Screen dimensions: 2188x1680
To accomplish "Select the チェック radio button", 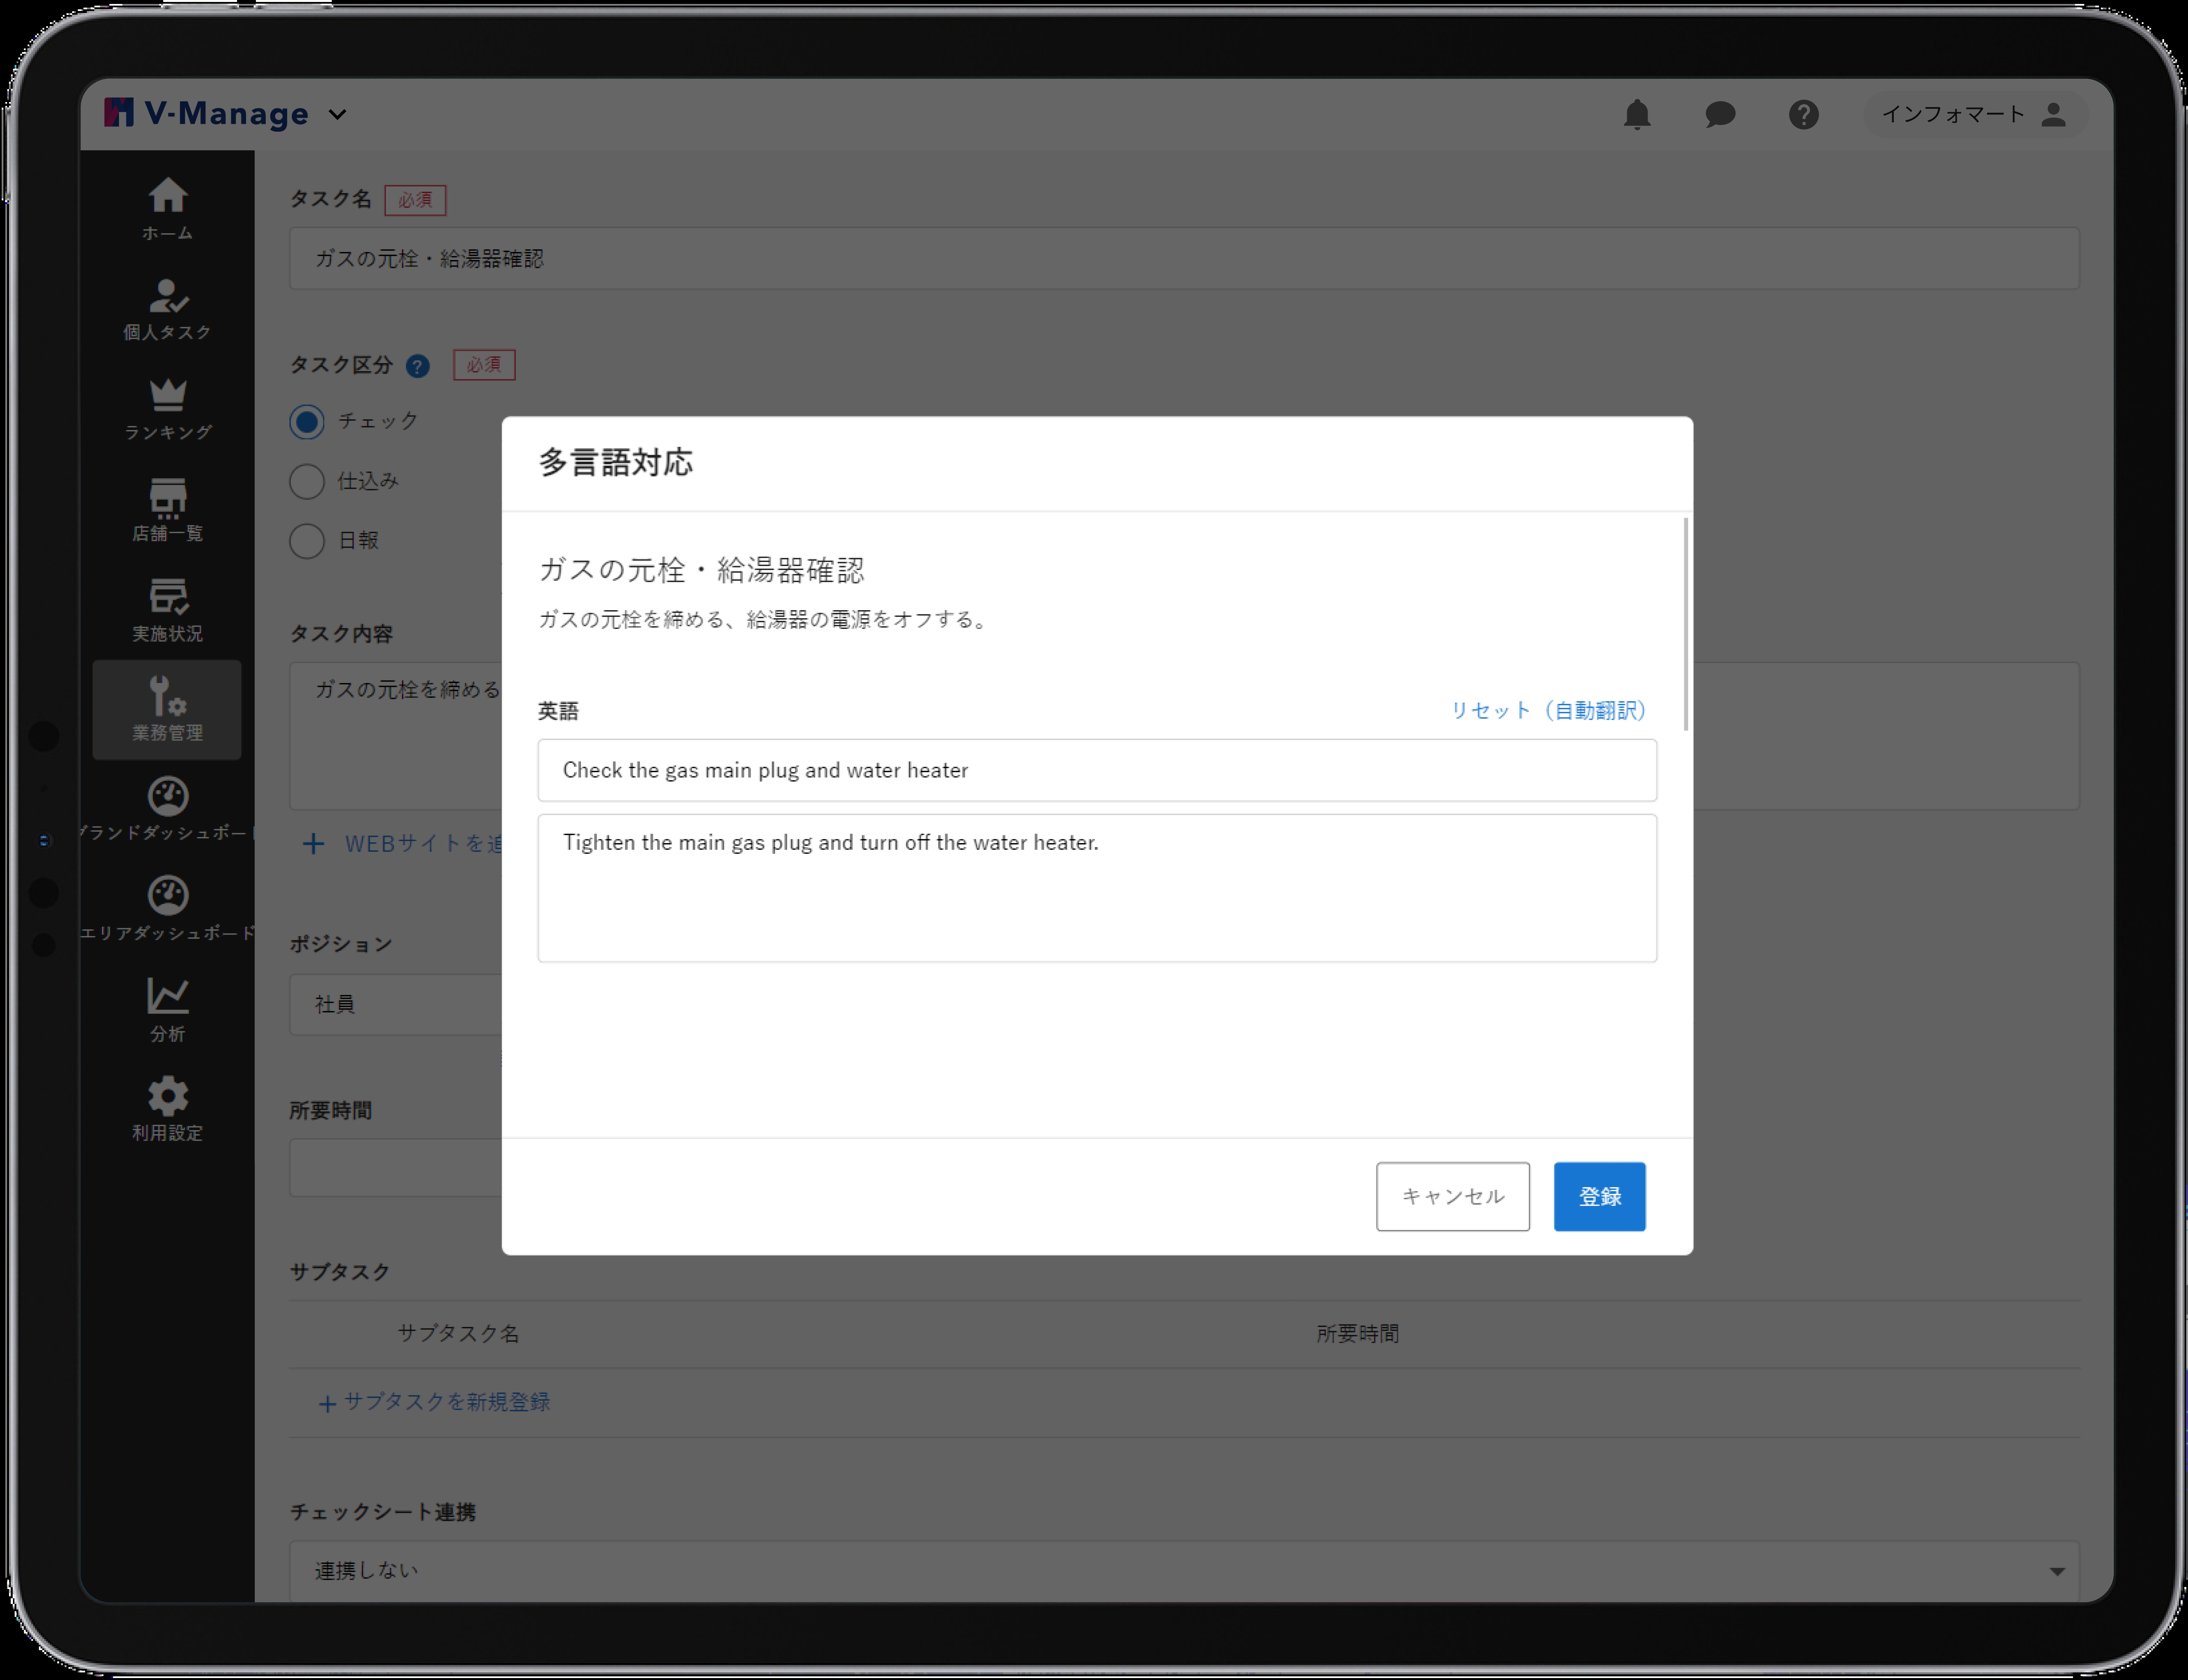I will [307, 421].
